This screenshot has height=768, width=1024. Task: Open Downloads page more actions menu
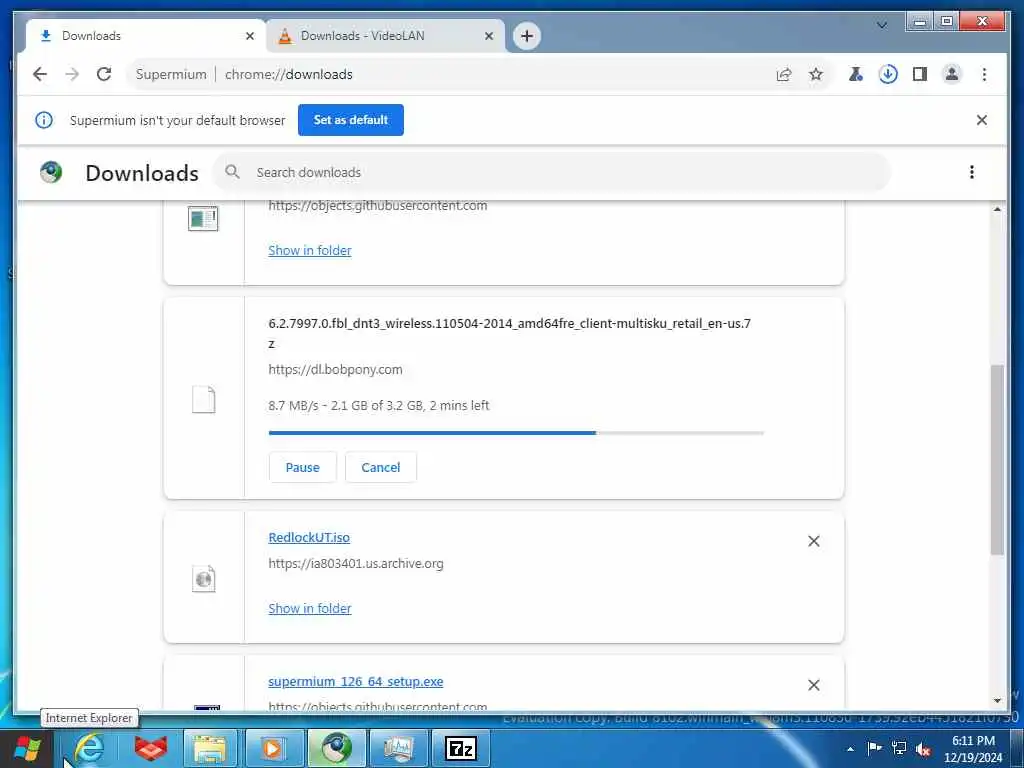972,172
